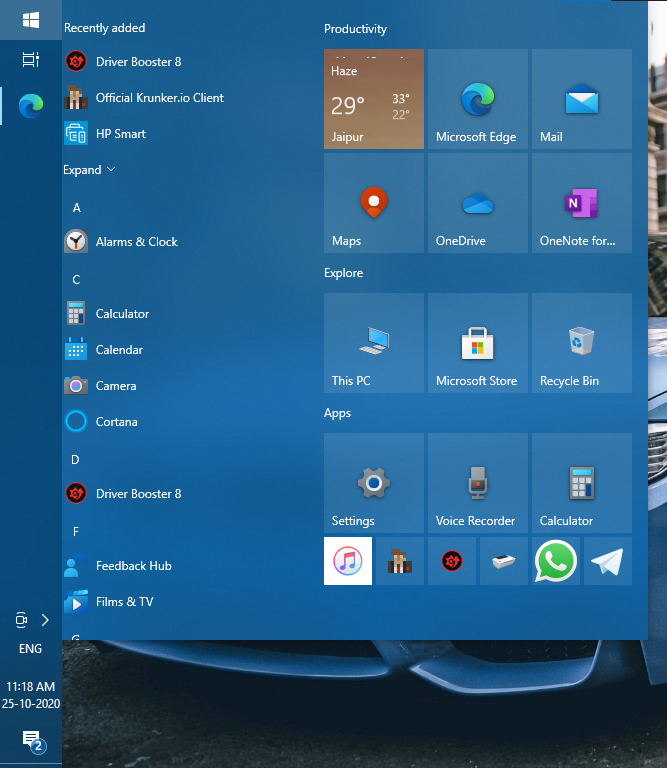The image size is (667, 768).
Task: Open the Jaipur weather tile
Action: 373,100
